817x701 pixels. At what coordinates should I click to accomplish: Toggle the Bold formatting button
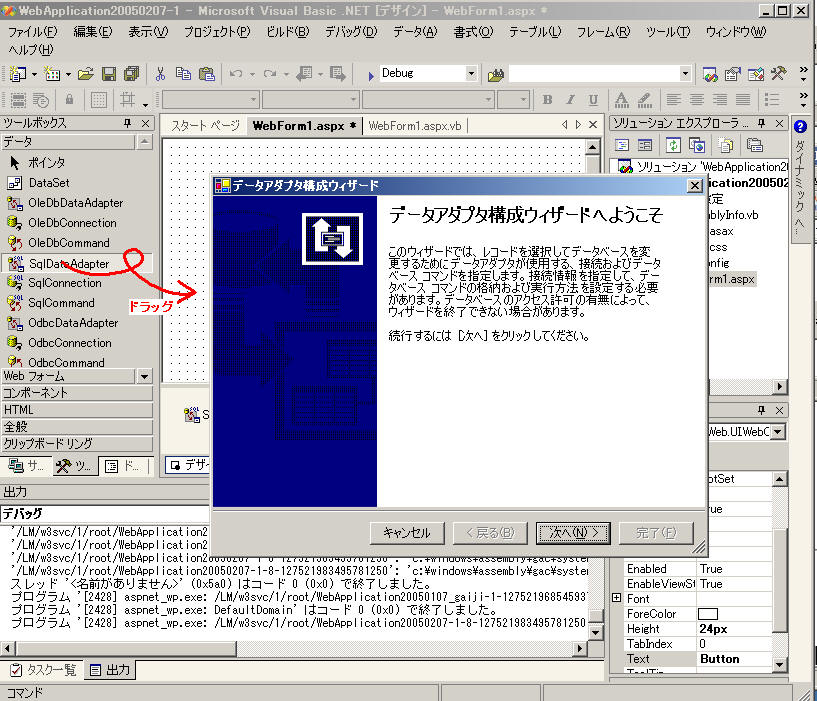pos(548,100)
